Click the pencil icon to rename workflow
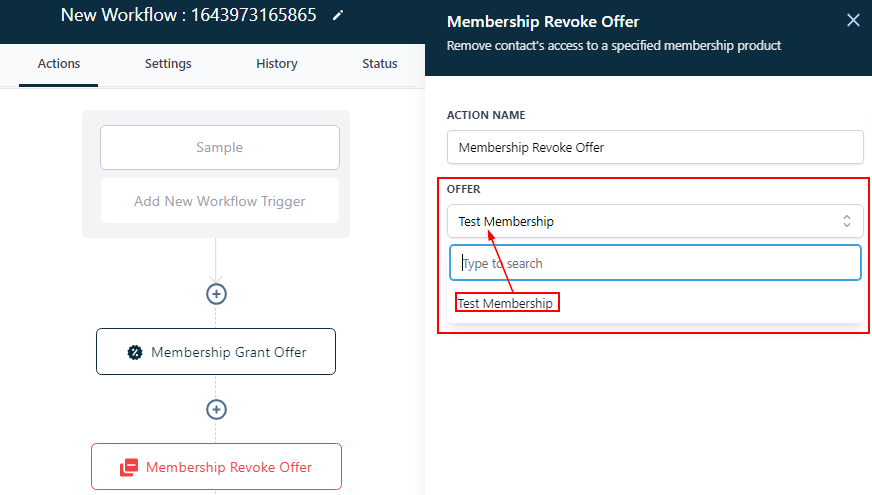872x495 pixels. (338, 16)
